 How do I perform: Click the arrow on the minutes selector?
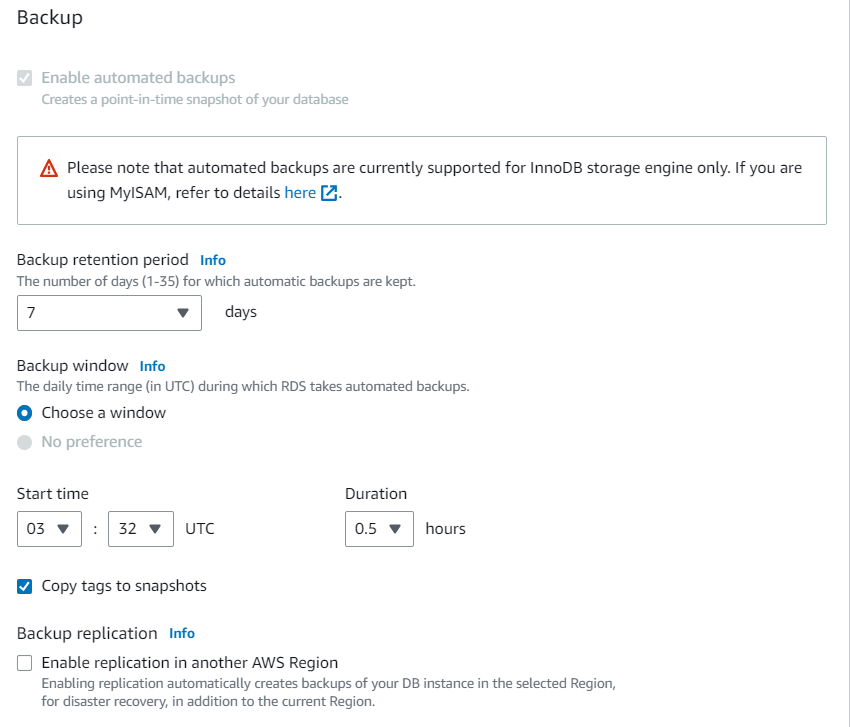[155, 529]
